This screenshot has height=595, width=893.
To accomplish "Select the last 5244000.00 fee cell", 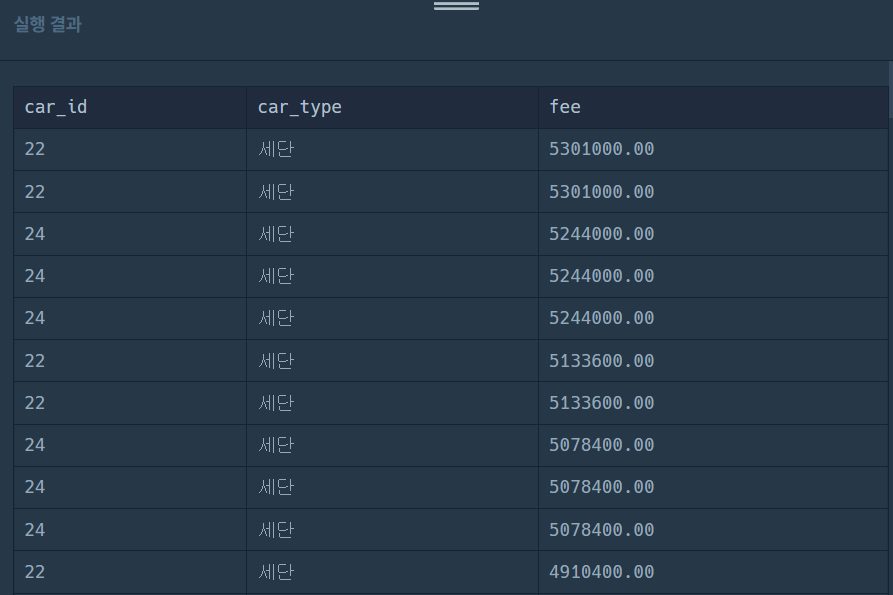I will [x=601, y=318].
